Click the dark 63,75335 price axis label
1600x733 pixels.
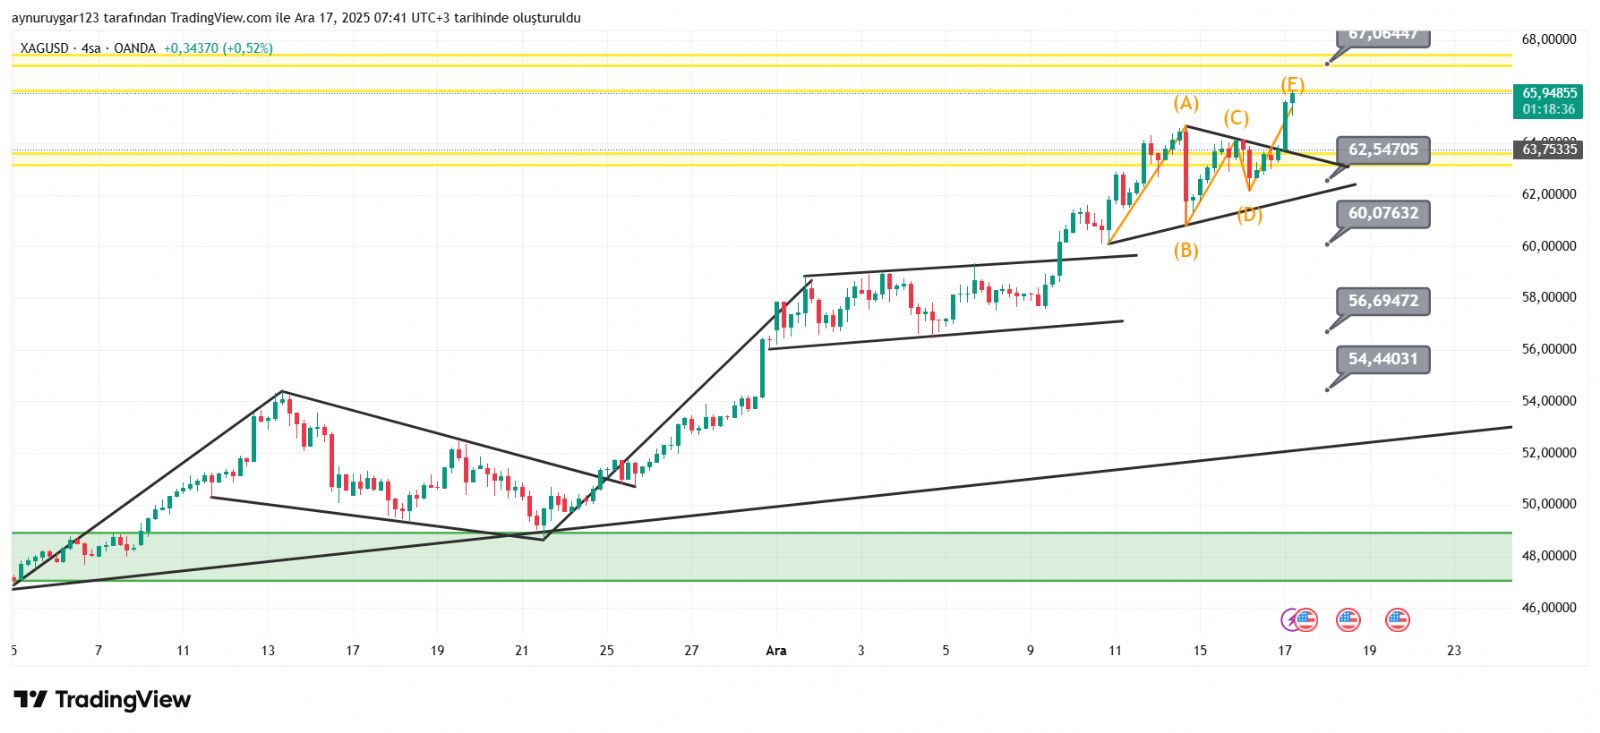(x=1549, y=150)
